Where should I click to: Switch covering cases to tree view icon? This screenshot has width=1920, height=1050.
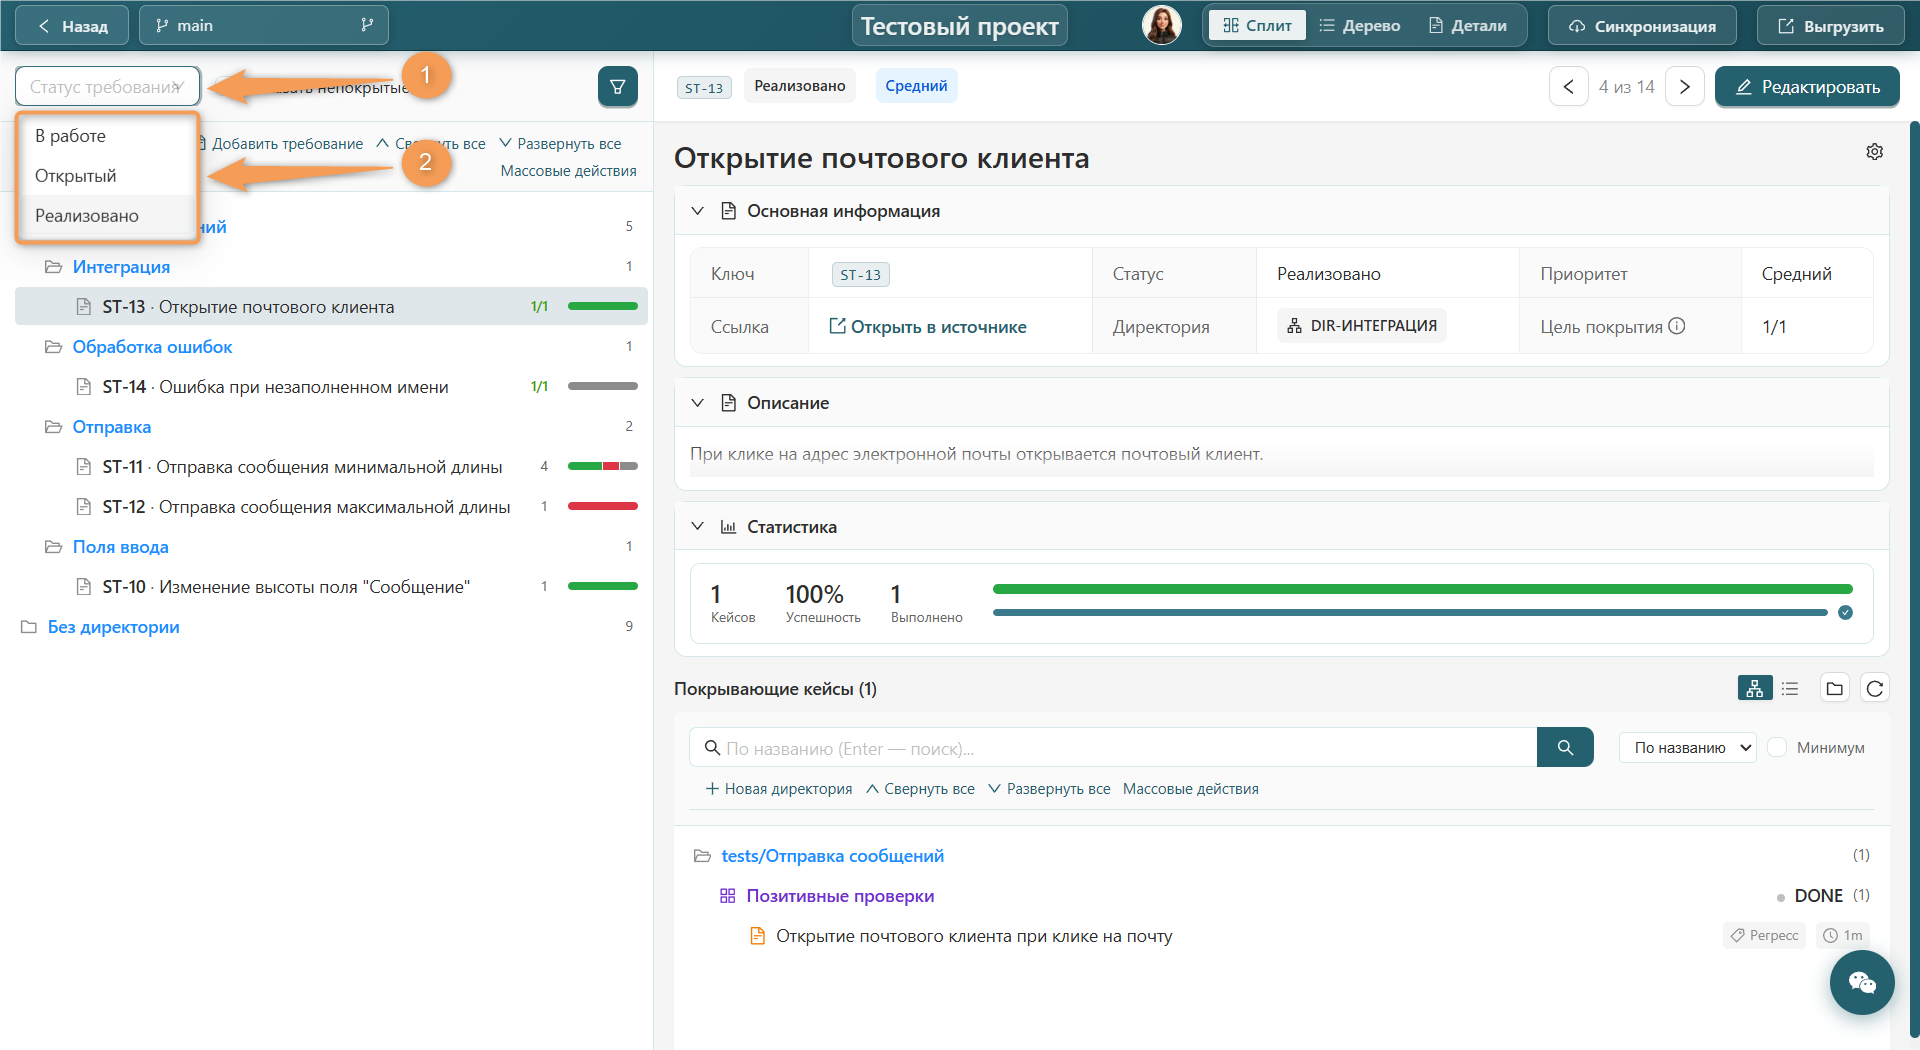[x=1755, y=688]
